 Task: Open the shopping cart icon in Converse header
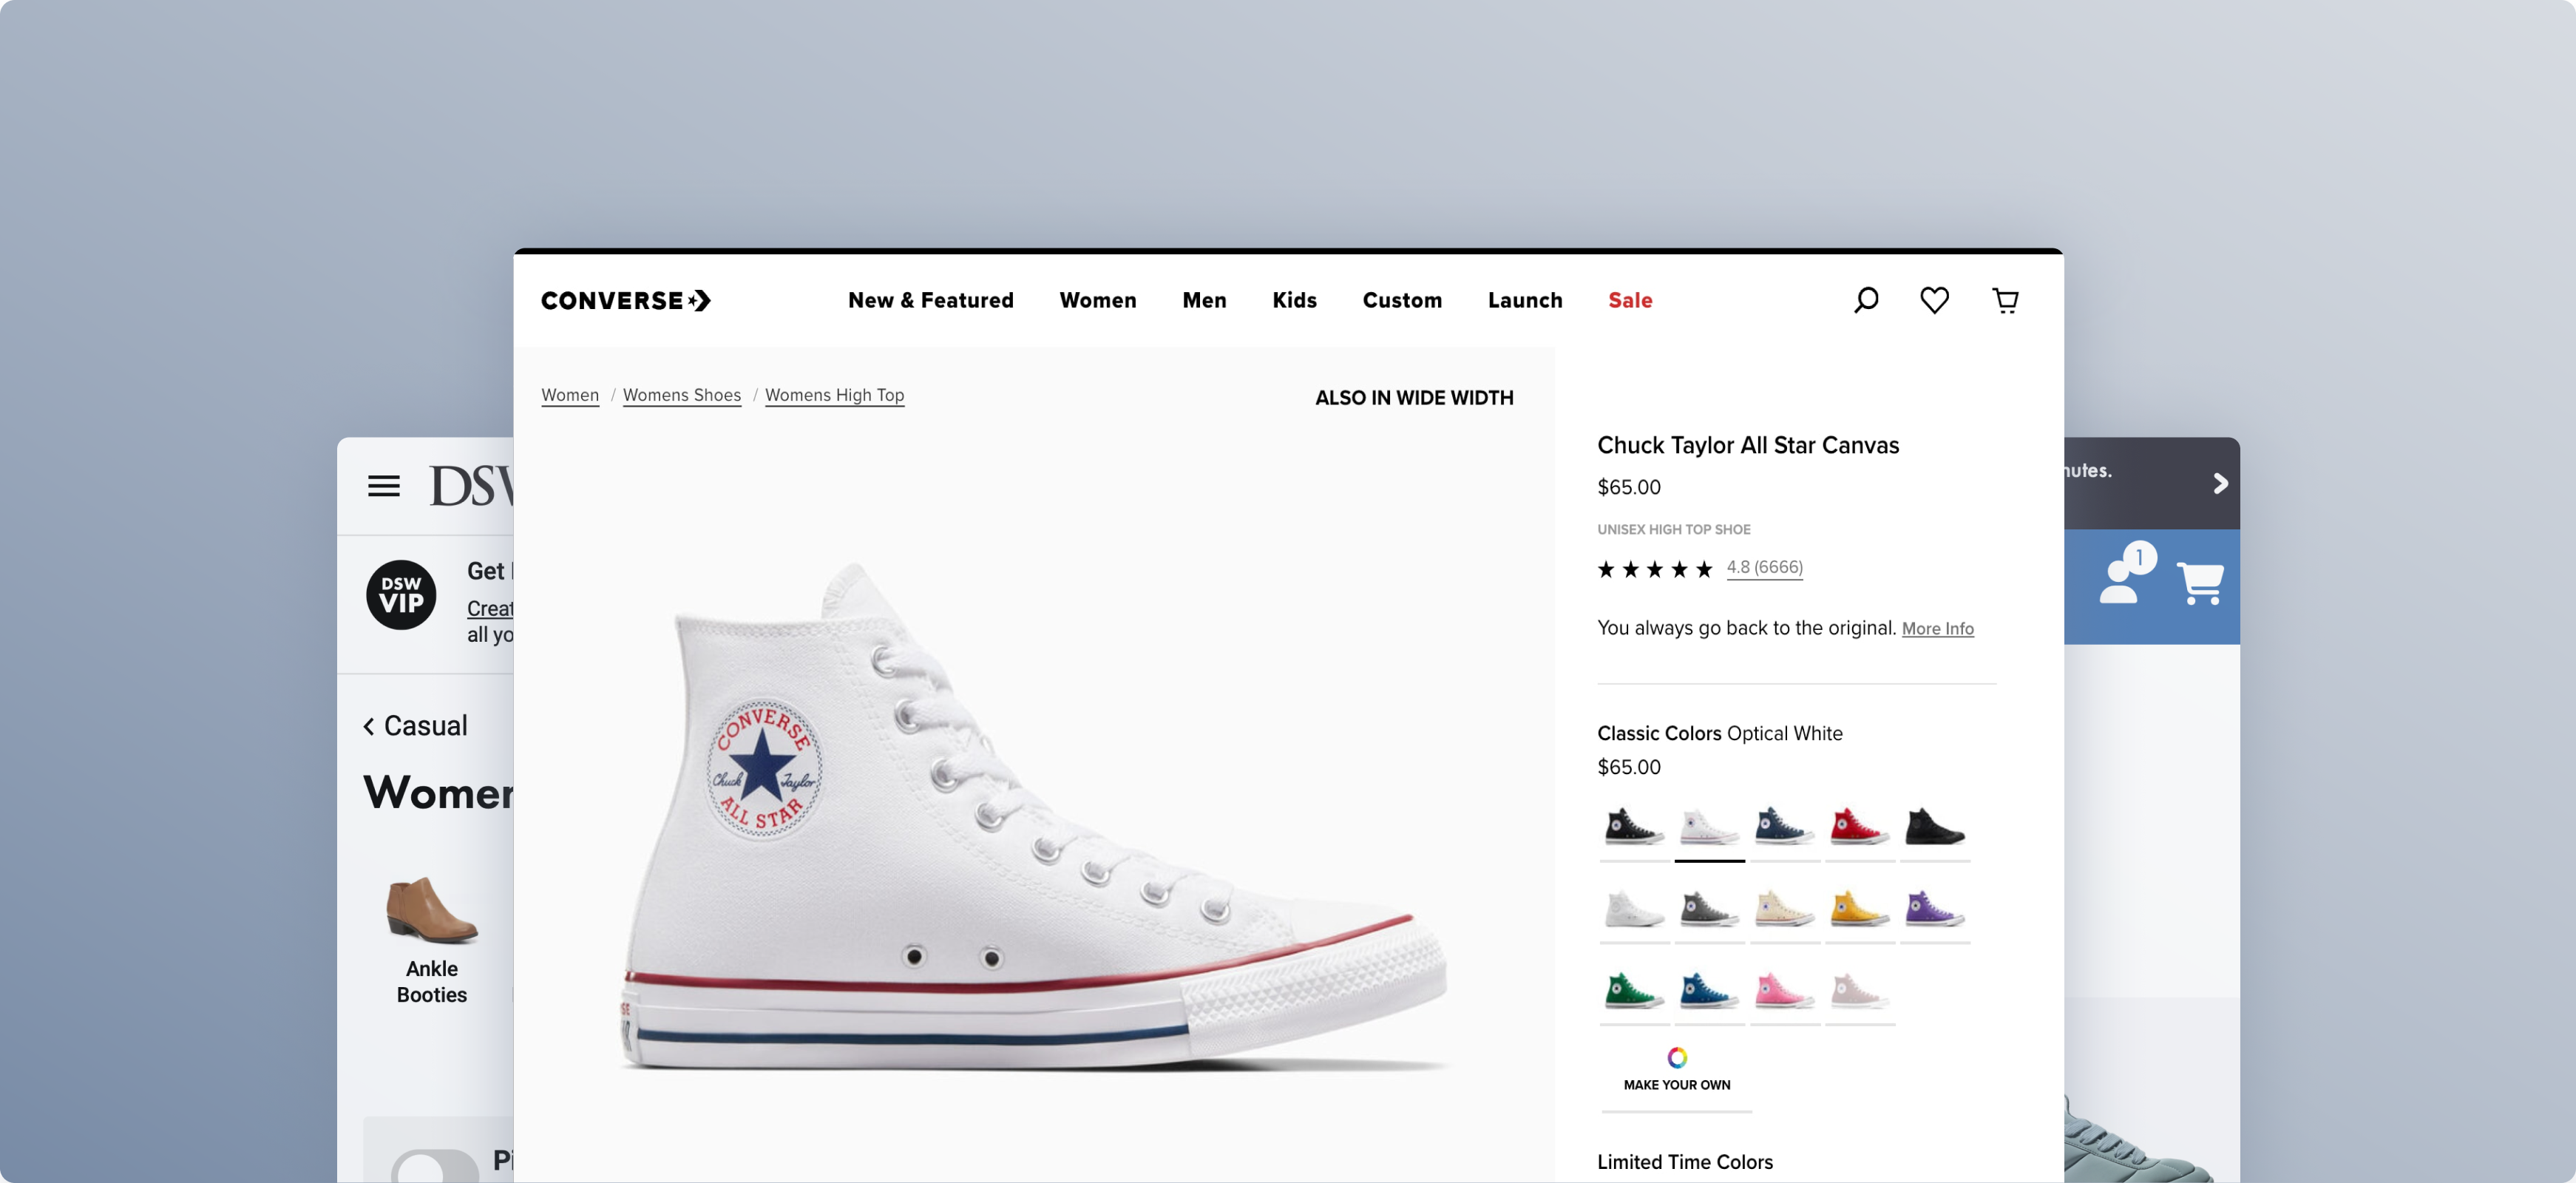pyautogui.click(x=2005, y=300)
